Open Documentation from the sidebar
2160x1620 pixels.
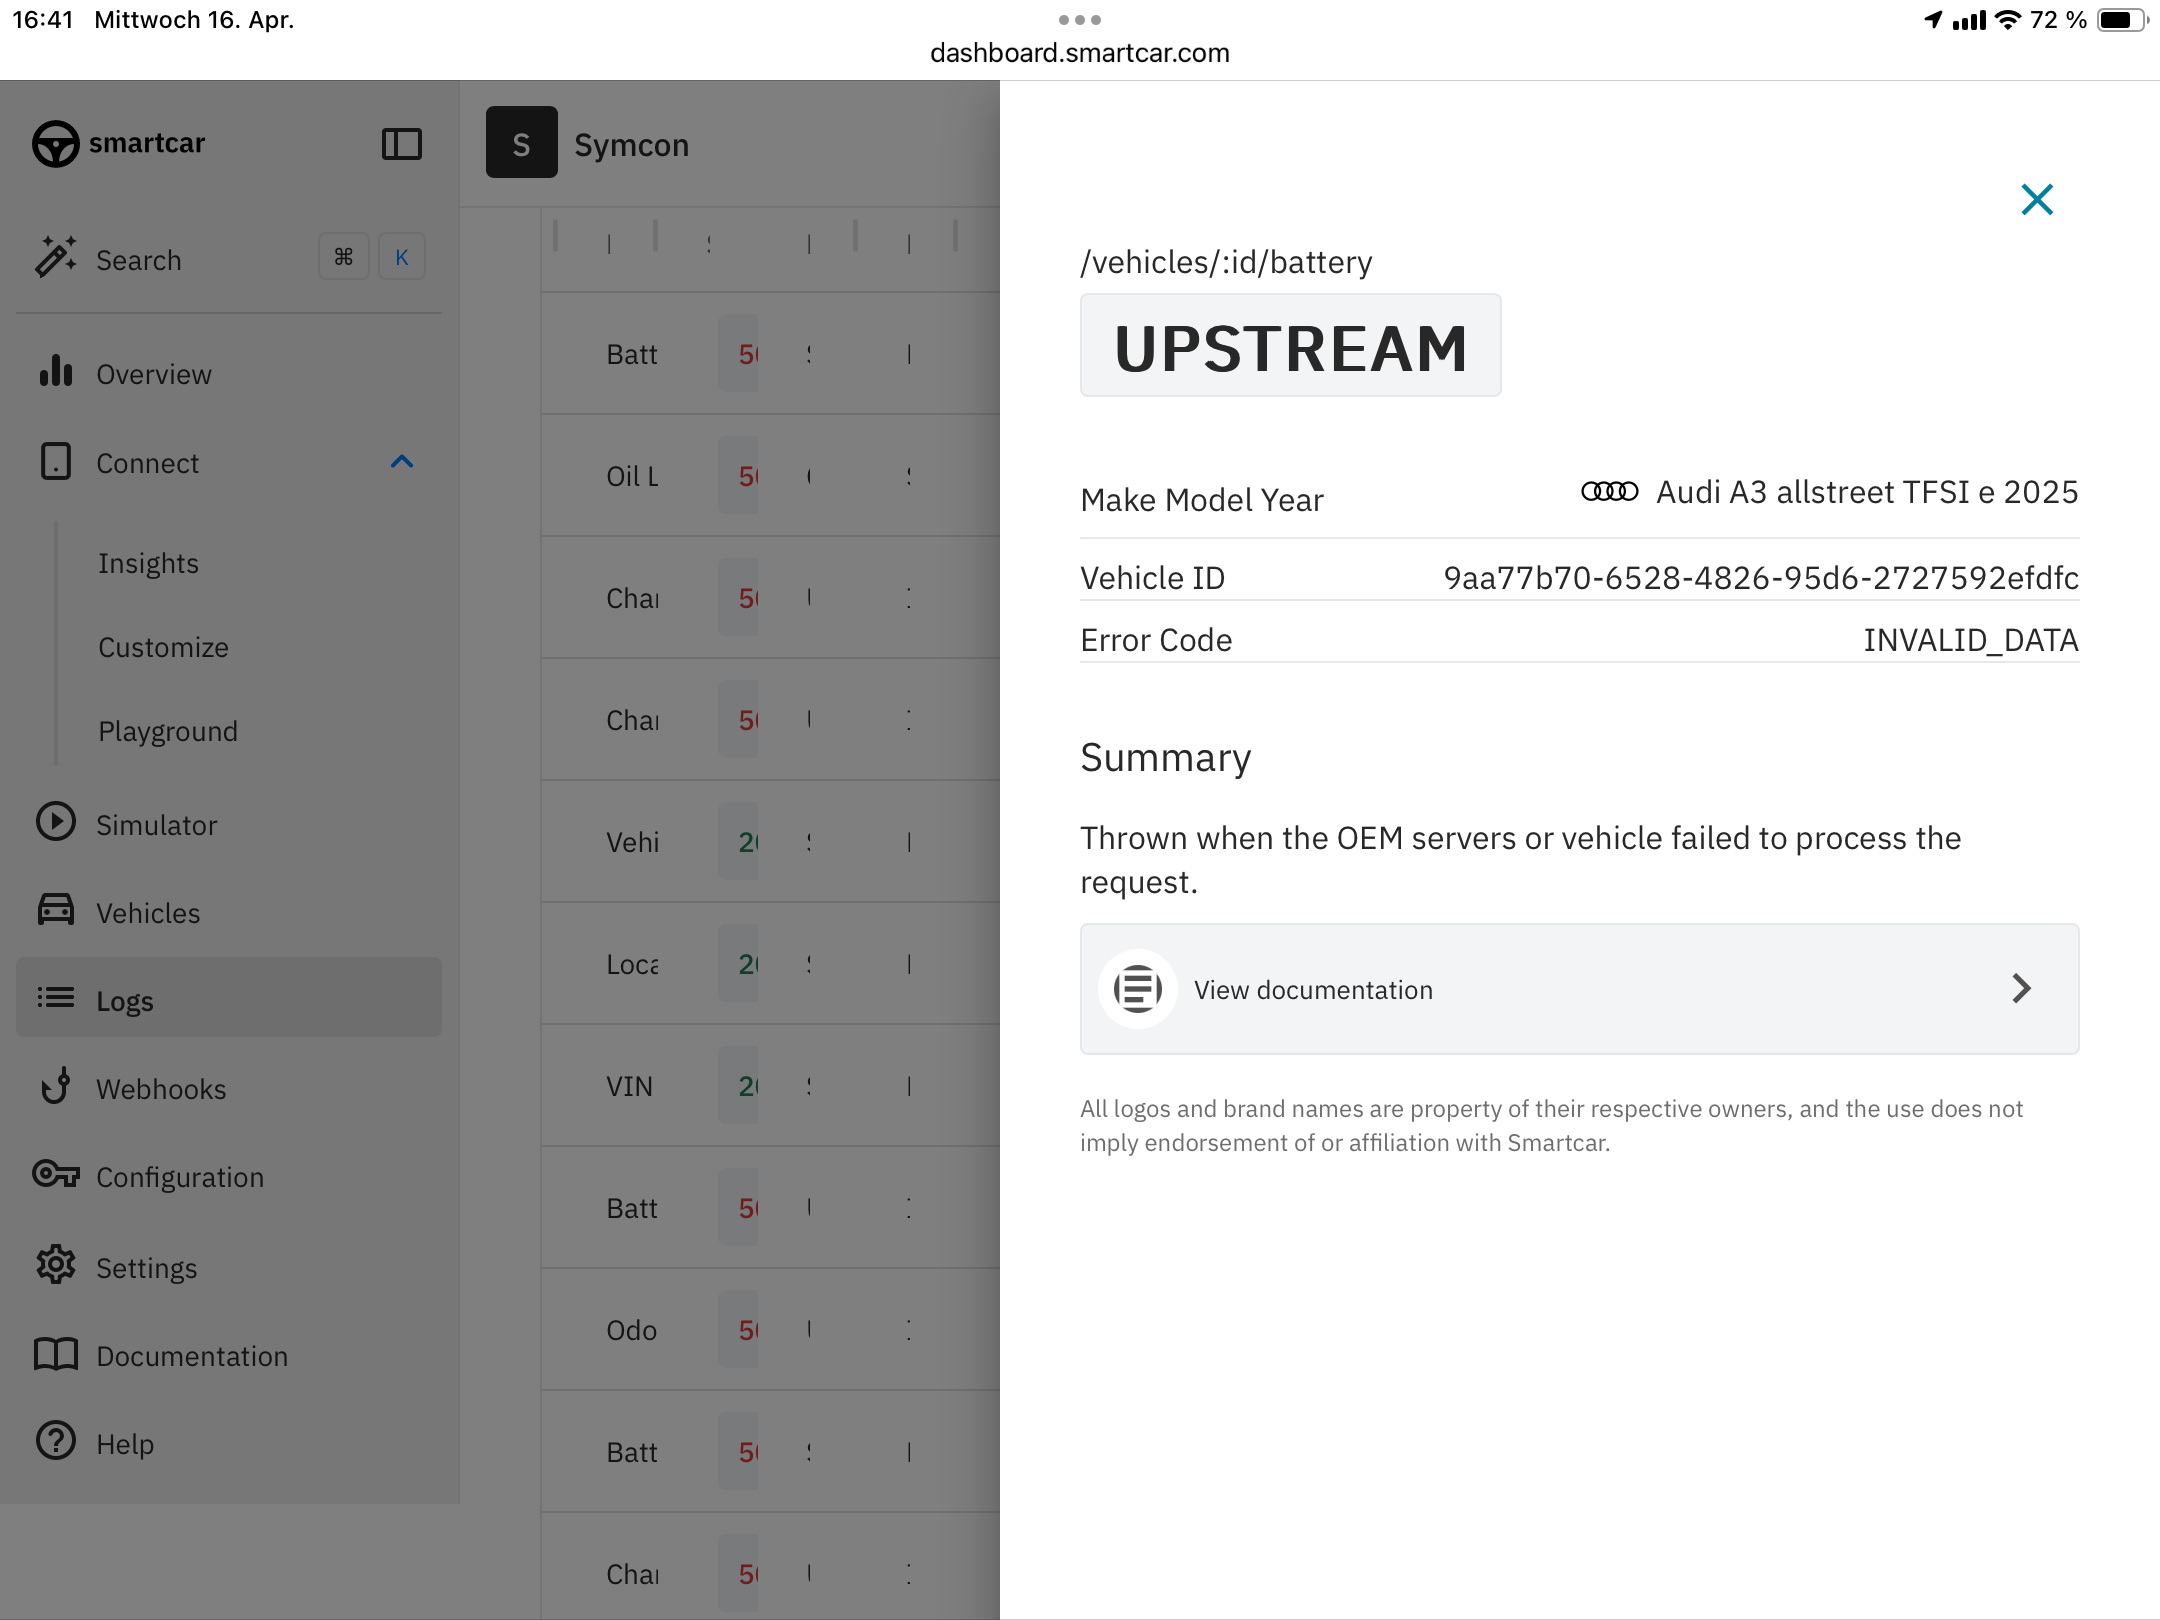(x=192, y=1356)
